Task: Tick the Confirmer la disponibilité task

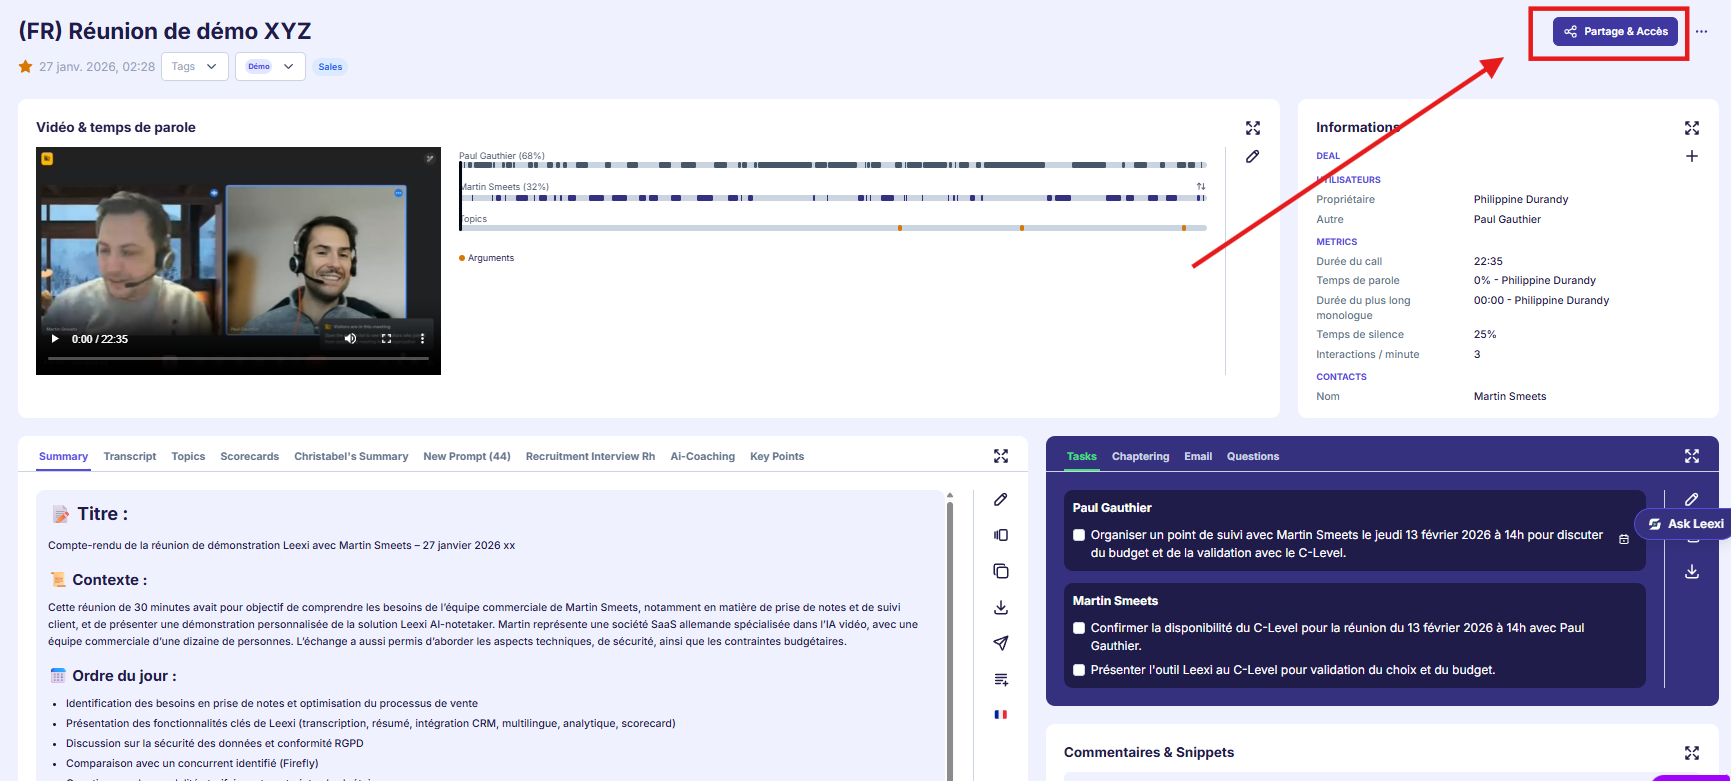Action: [1079, 628]
